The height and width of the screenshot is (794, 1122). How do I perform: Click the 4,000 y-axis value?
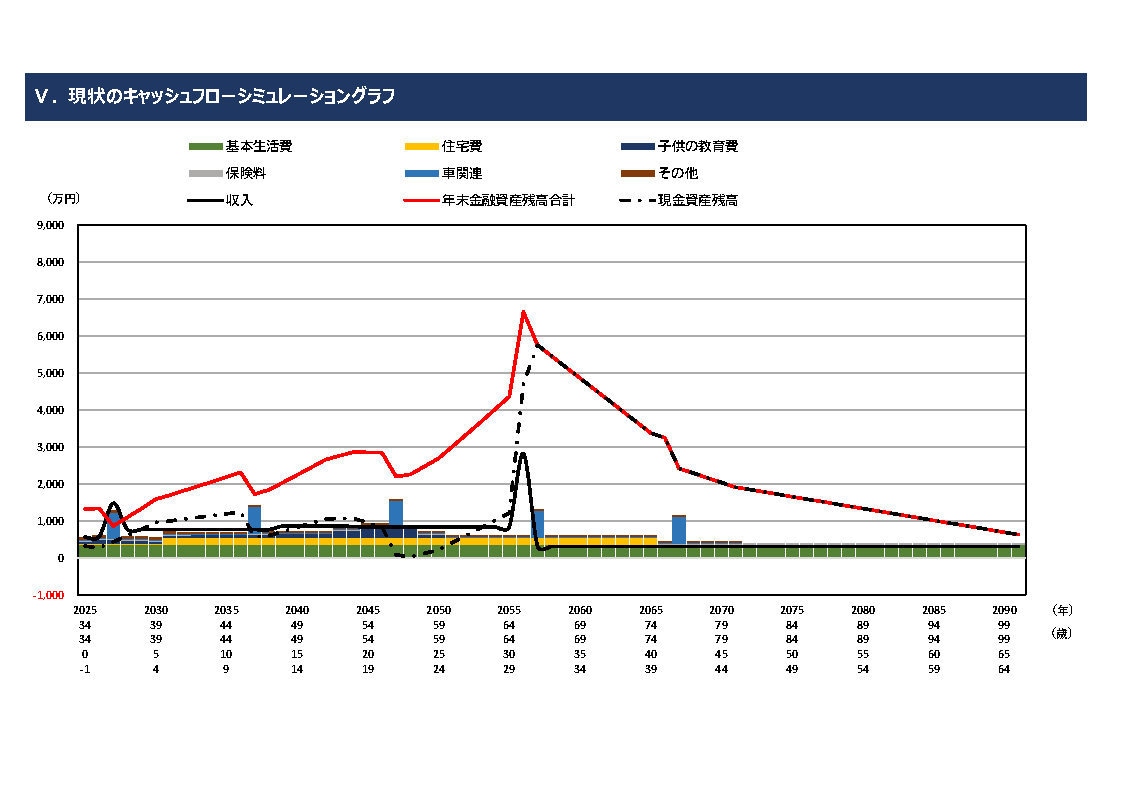(50, 411)
